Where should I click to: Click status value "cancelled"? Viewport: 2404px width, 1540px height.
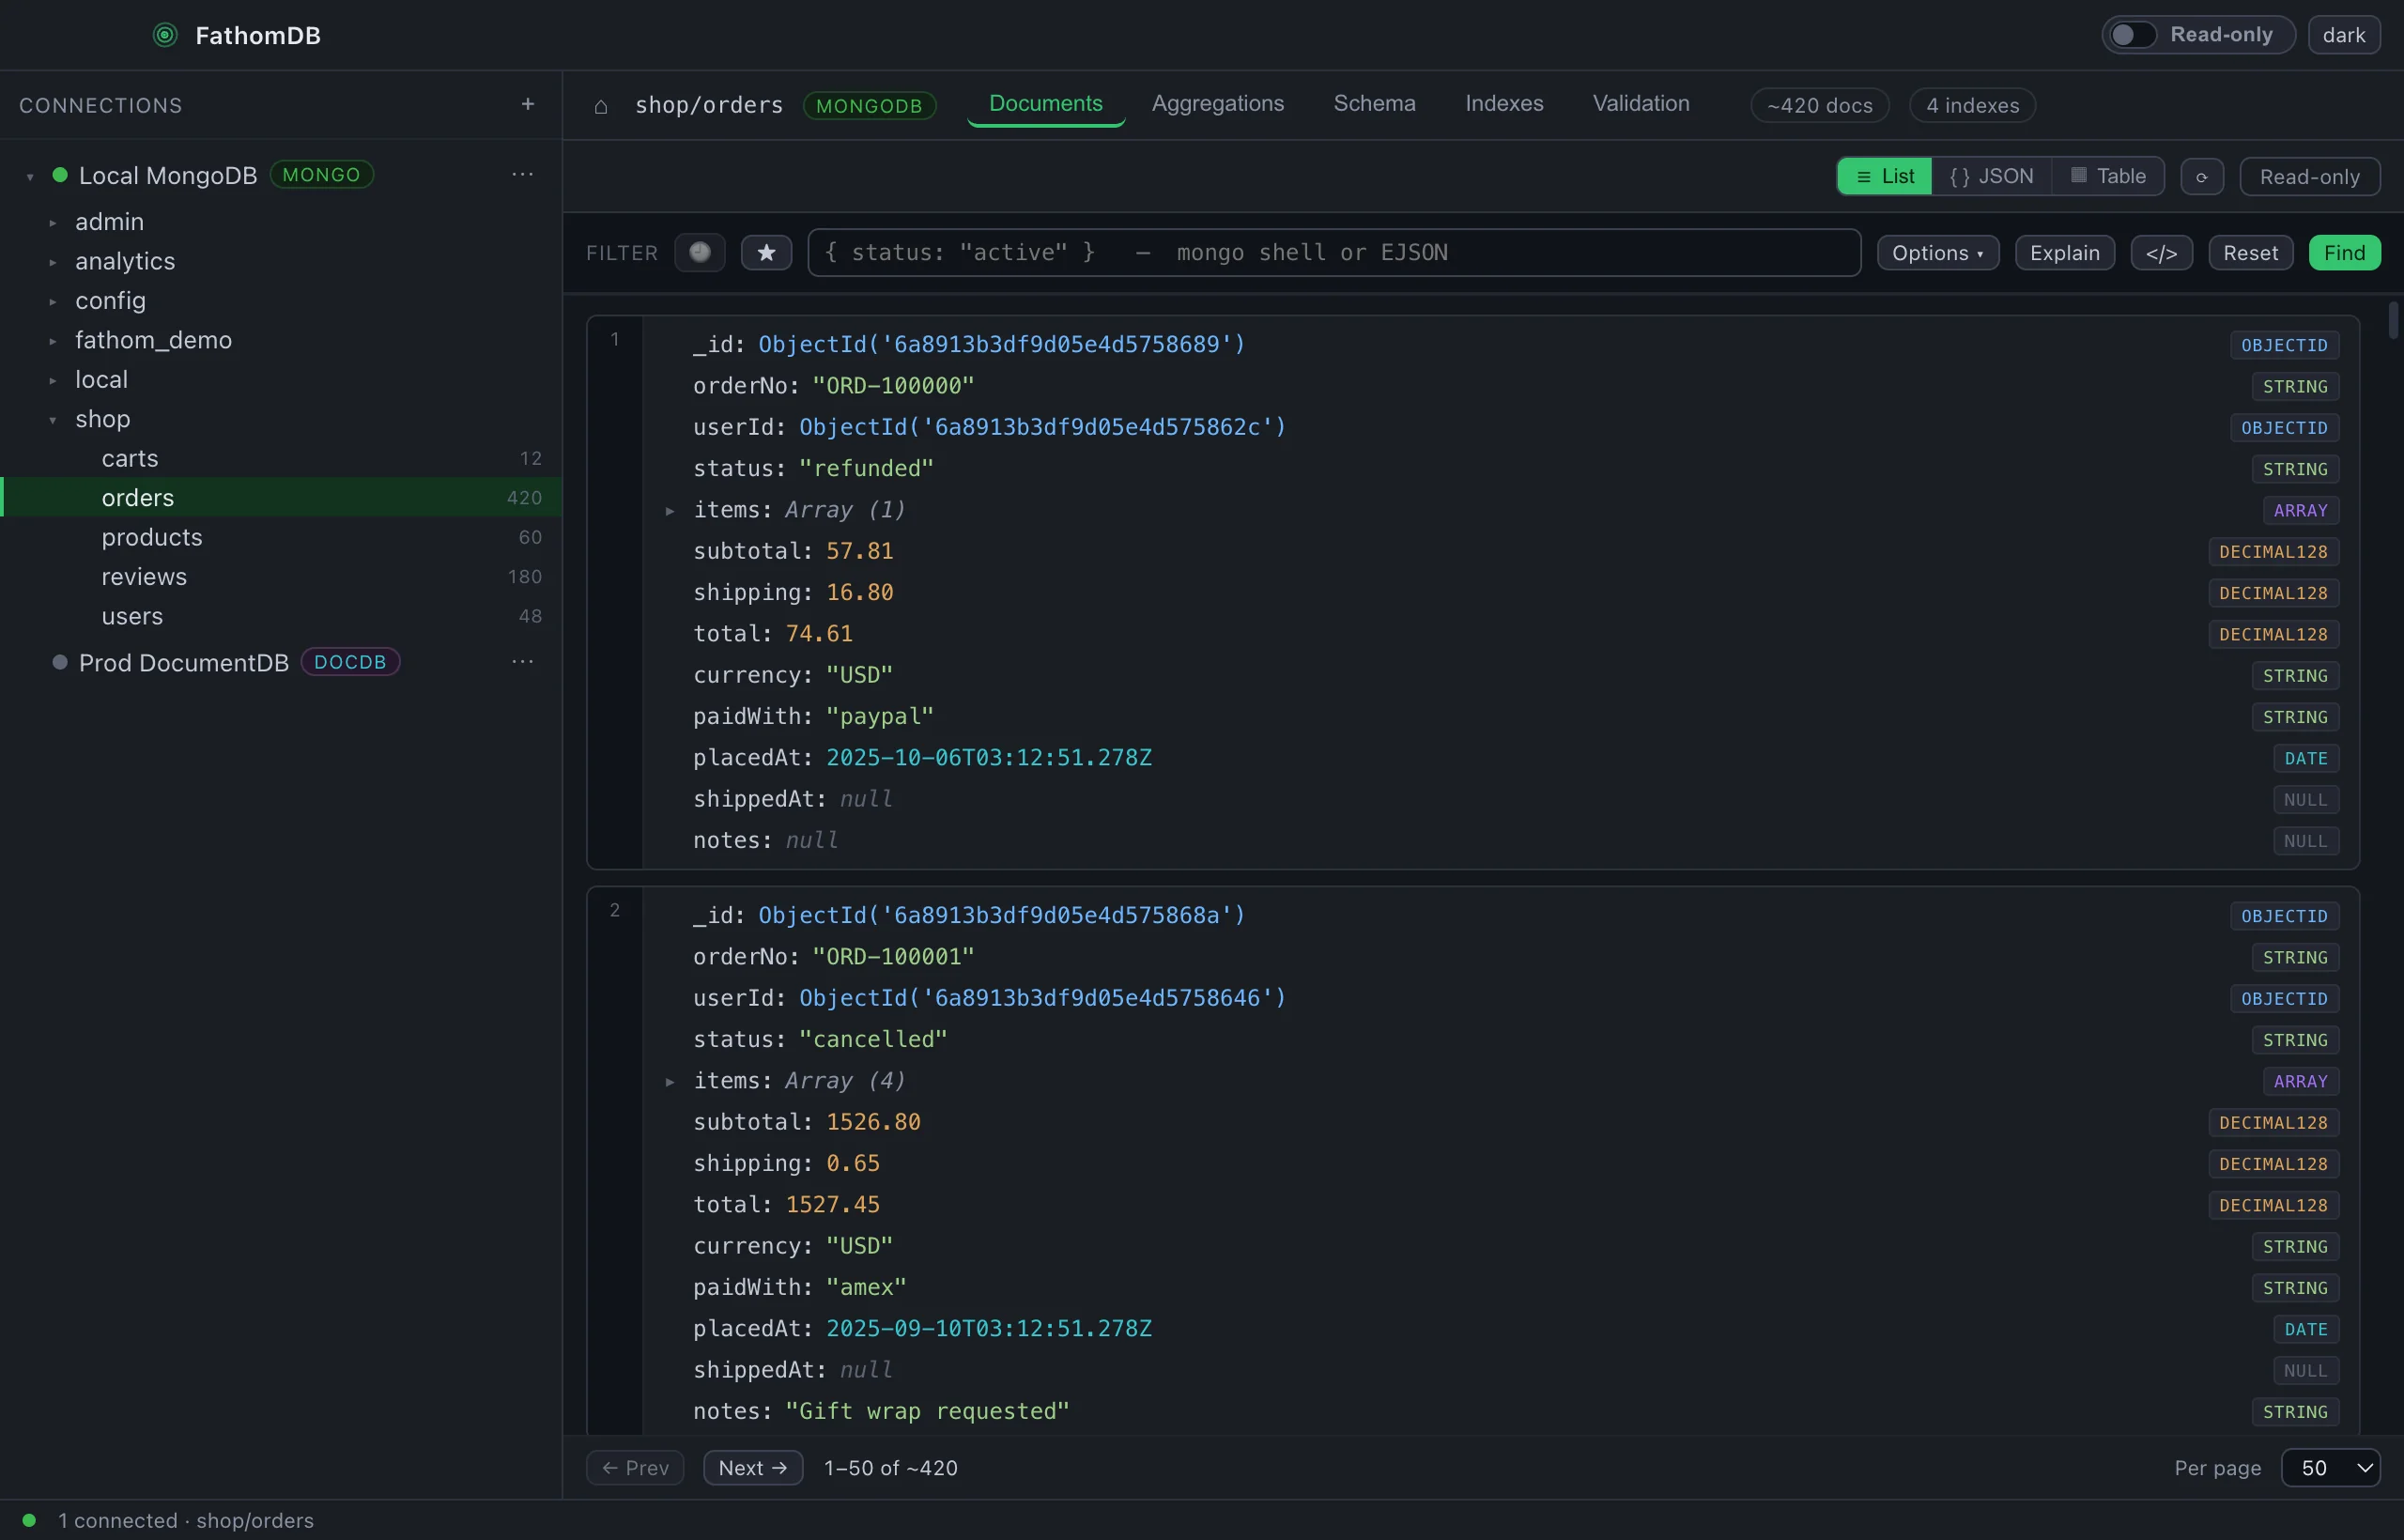(x=873, y=1039)
